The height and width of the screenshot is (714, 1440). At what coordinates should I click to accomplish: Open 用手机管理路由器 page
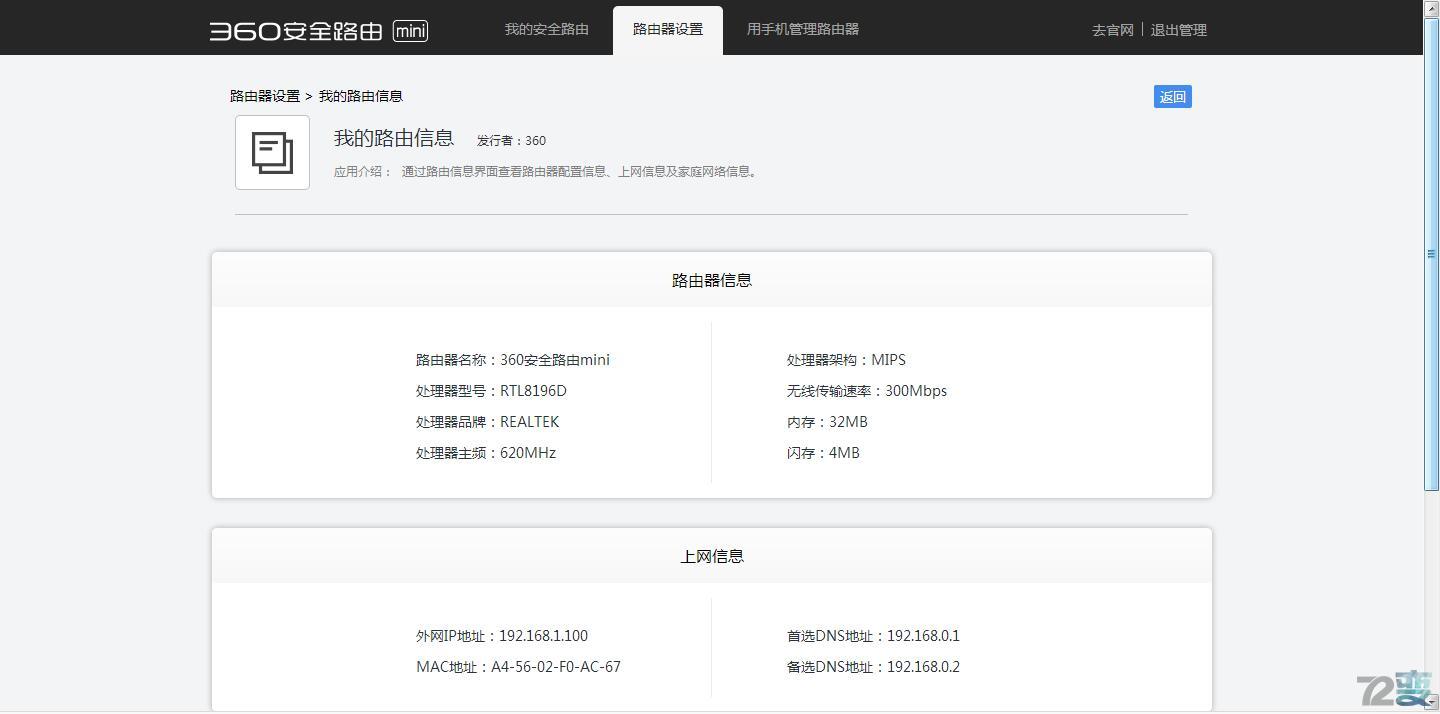(802, 29)
